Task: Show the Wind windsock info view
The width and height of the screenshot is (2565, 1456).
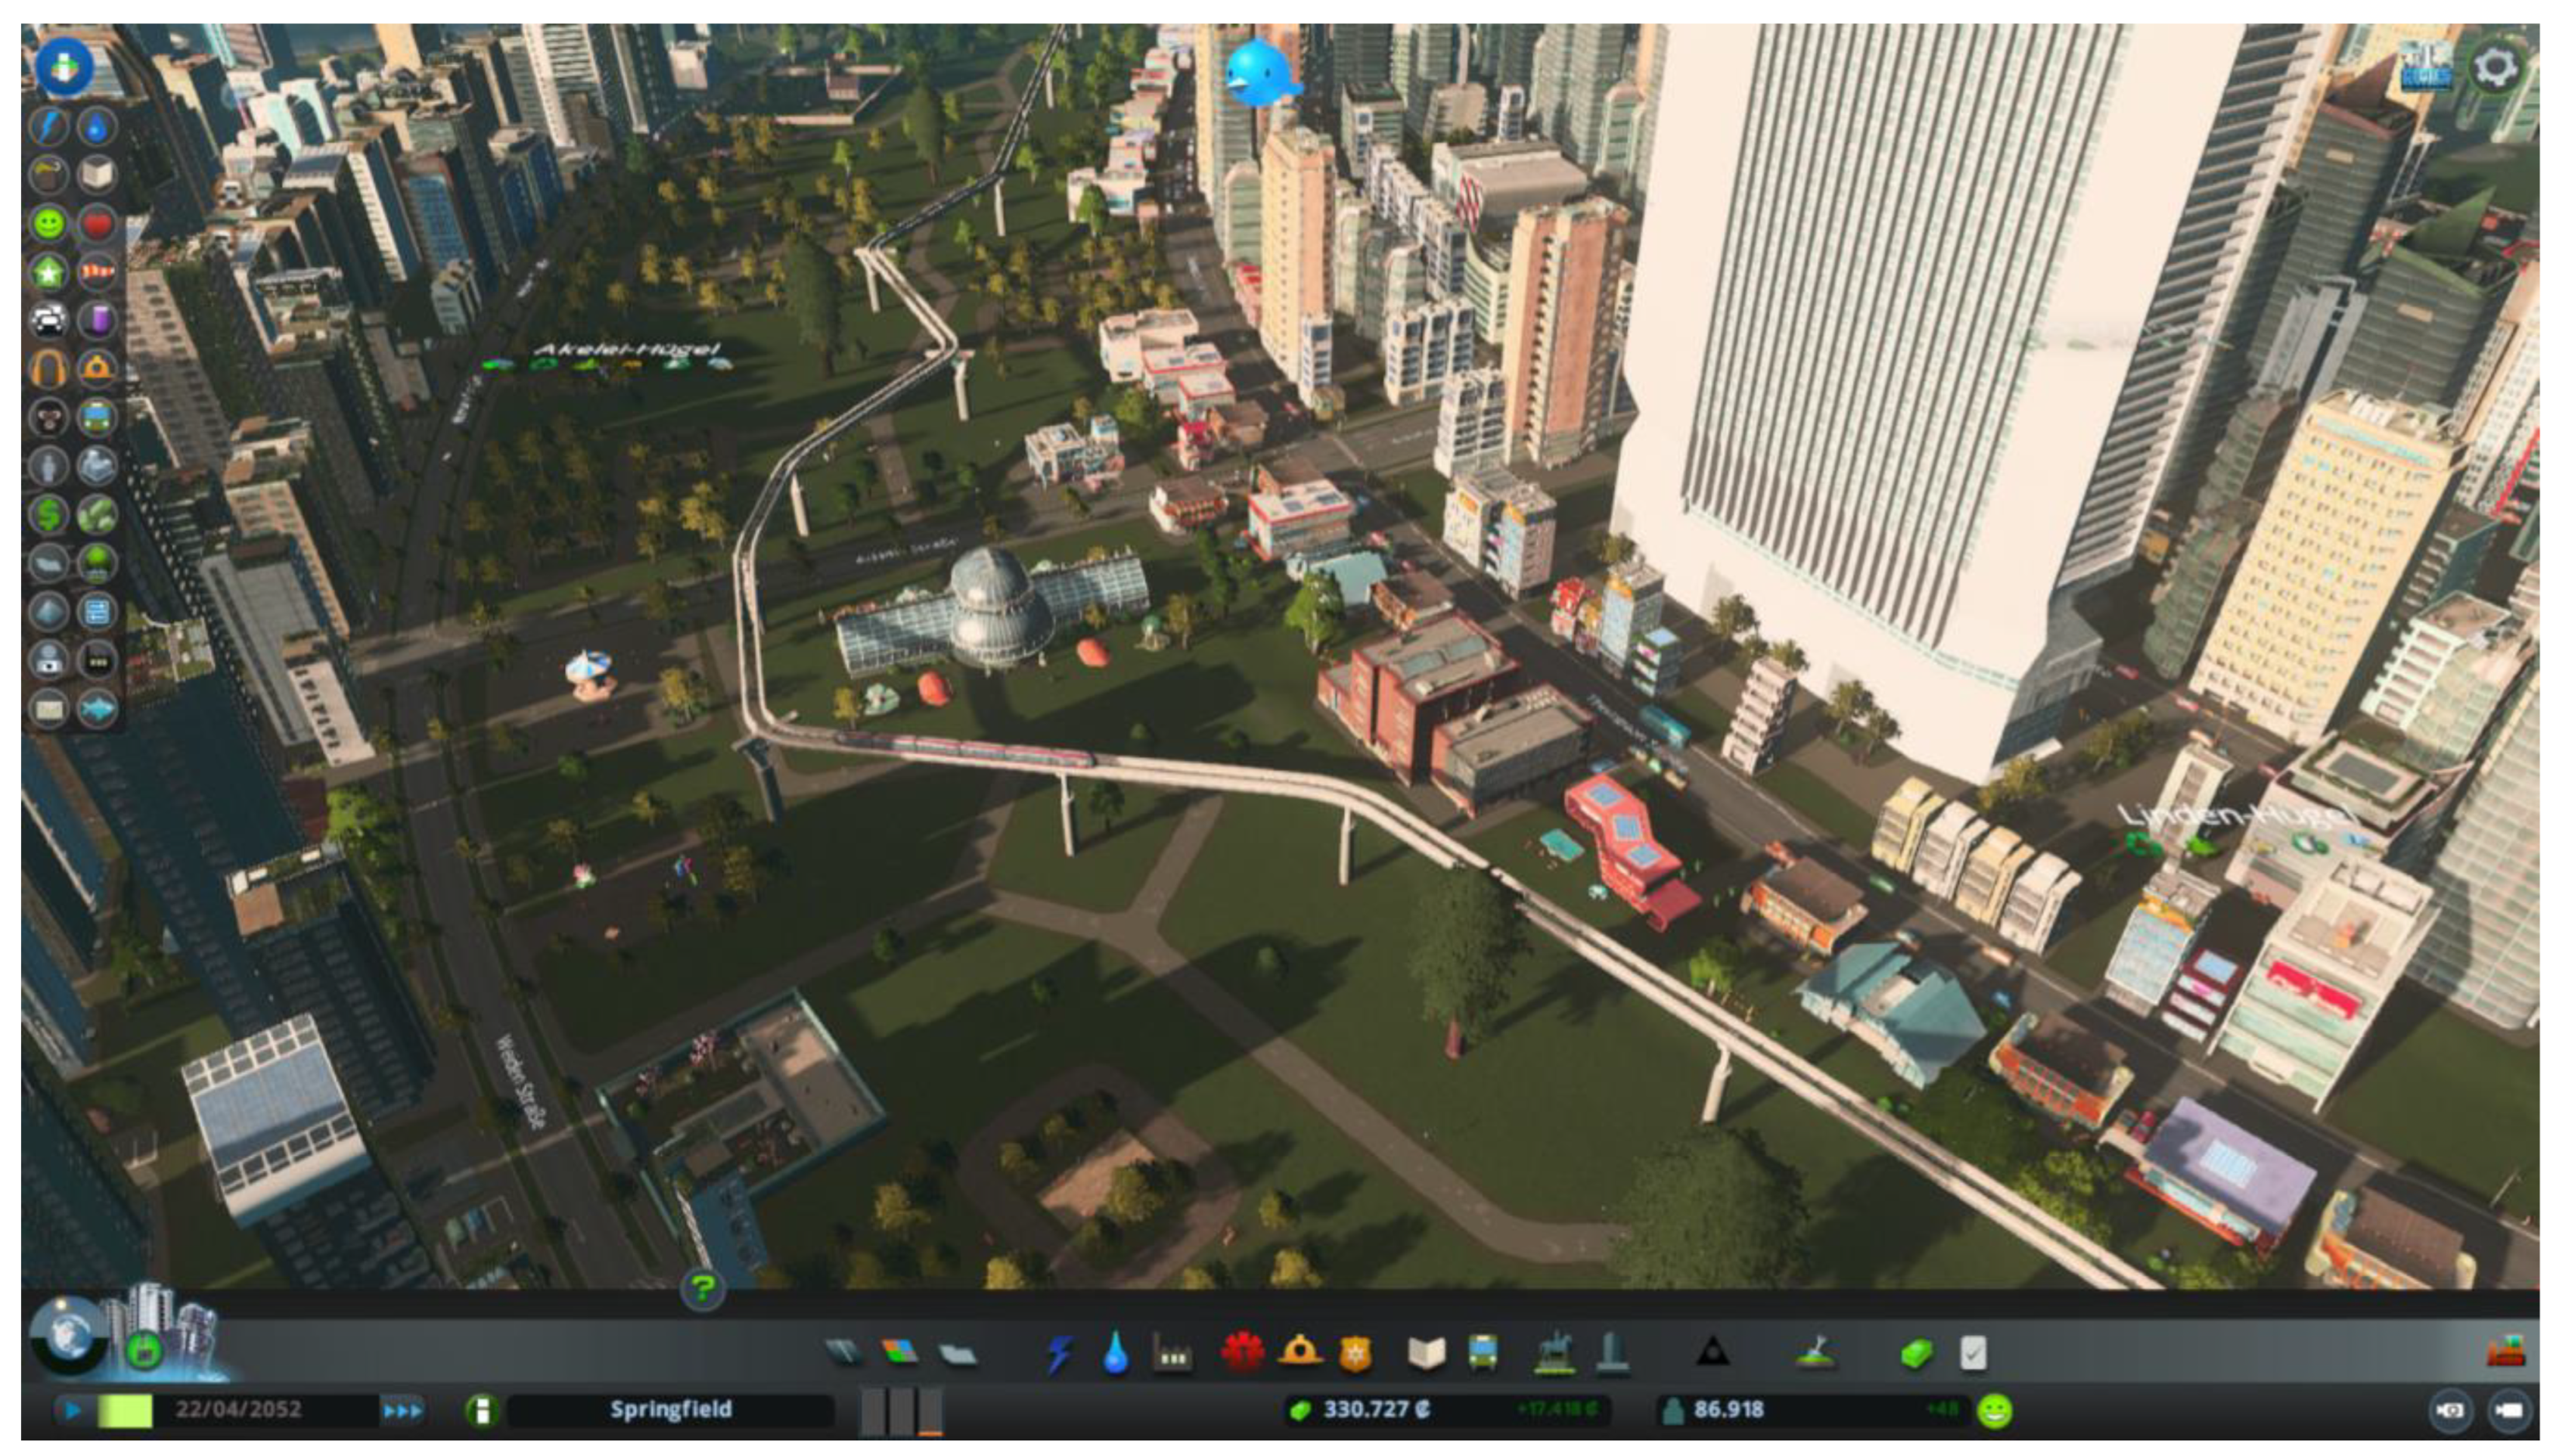Action: (96, 272)
